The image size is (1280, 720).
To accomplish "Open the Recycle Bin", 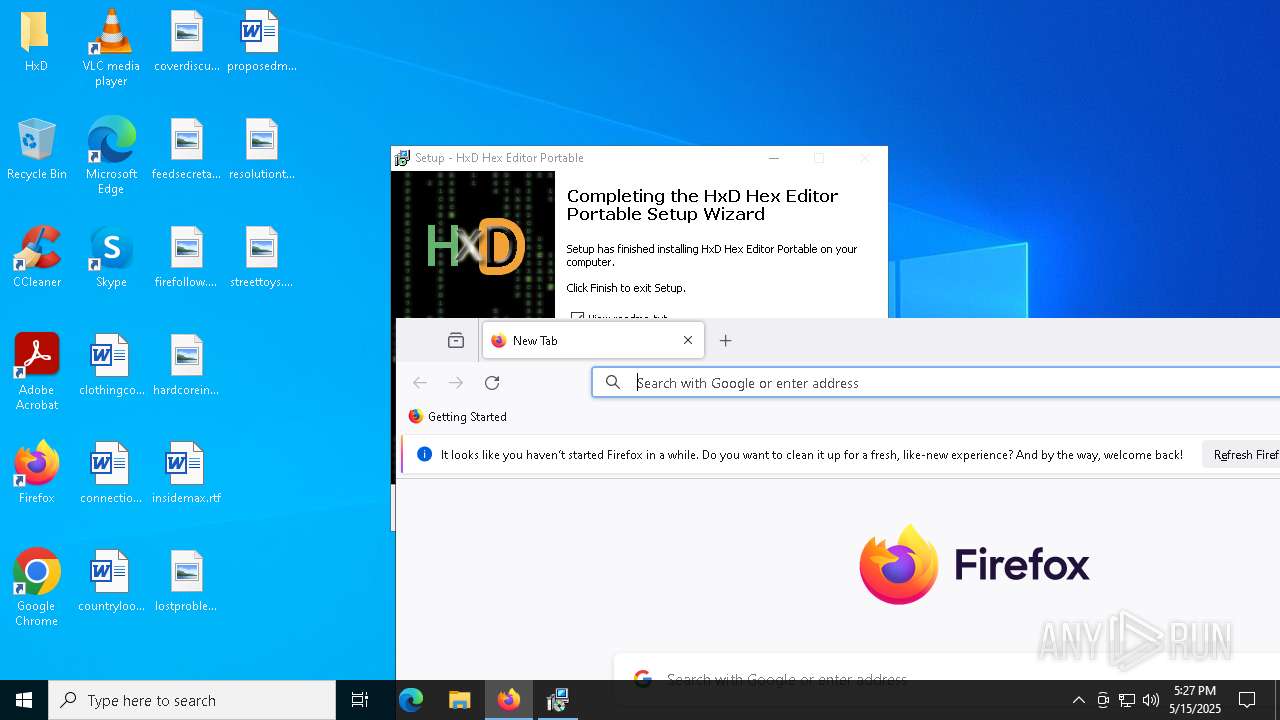I will click(x=36, y=149).
